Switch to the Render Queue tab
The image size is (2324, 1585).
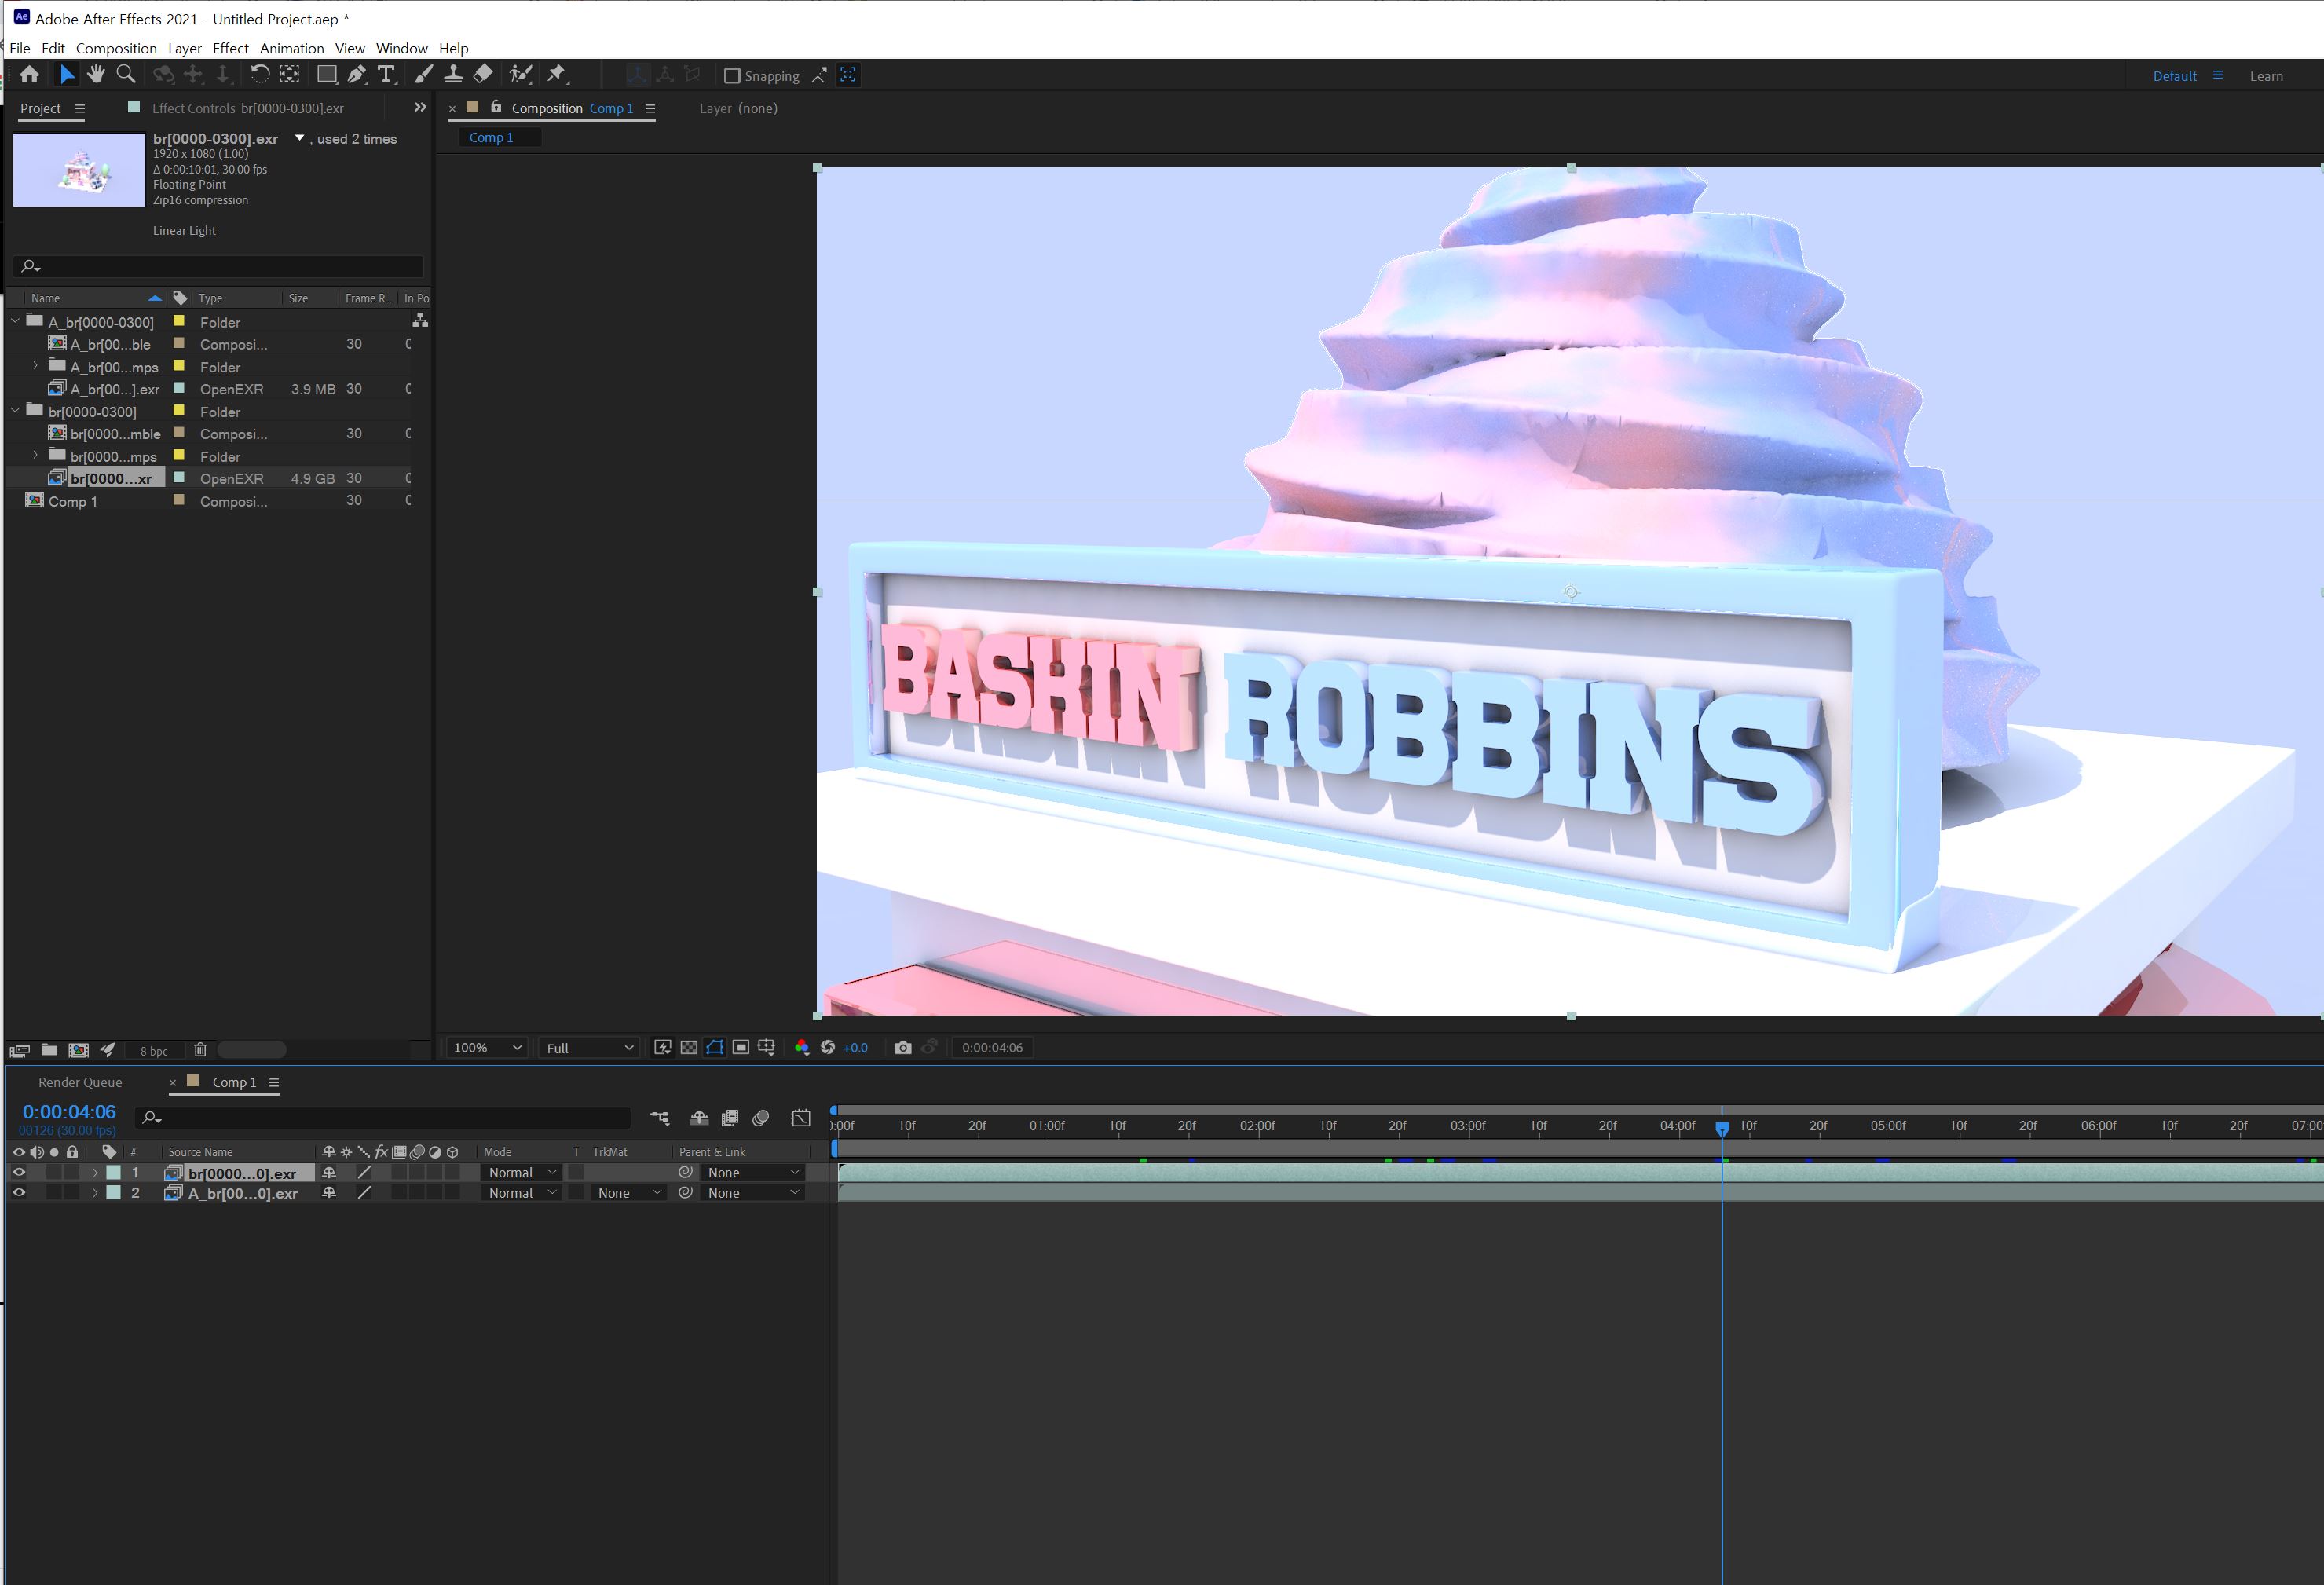(80, 1082)
